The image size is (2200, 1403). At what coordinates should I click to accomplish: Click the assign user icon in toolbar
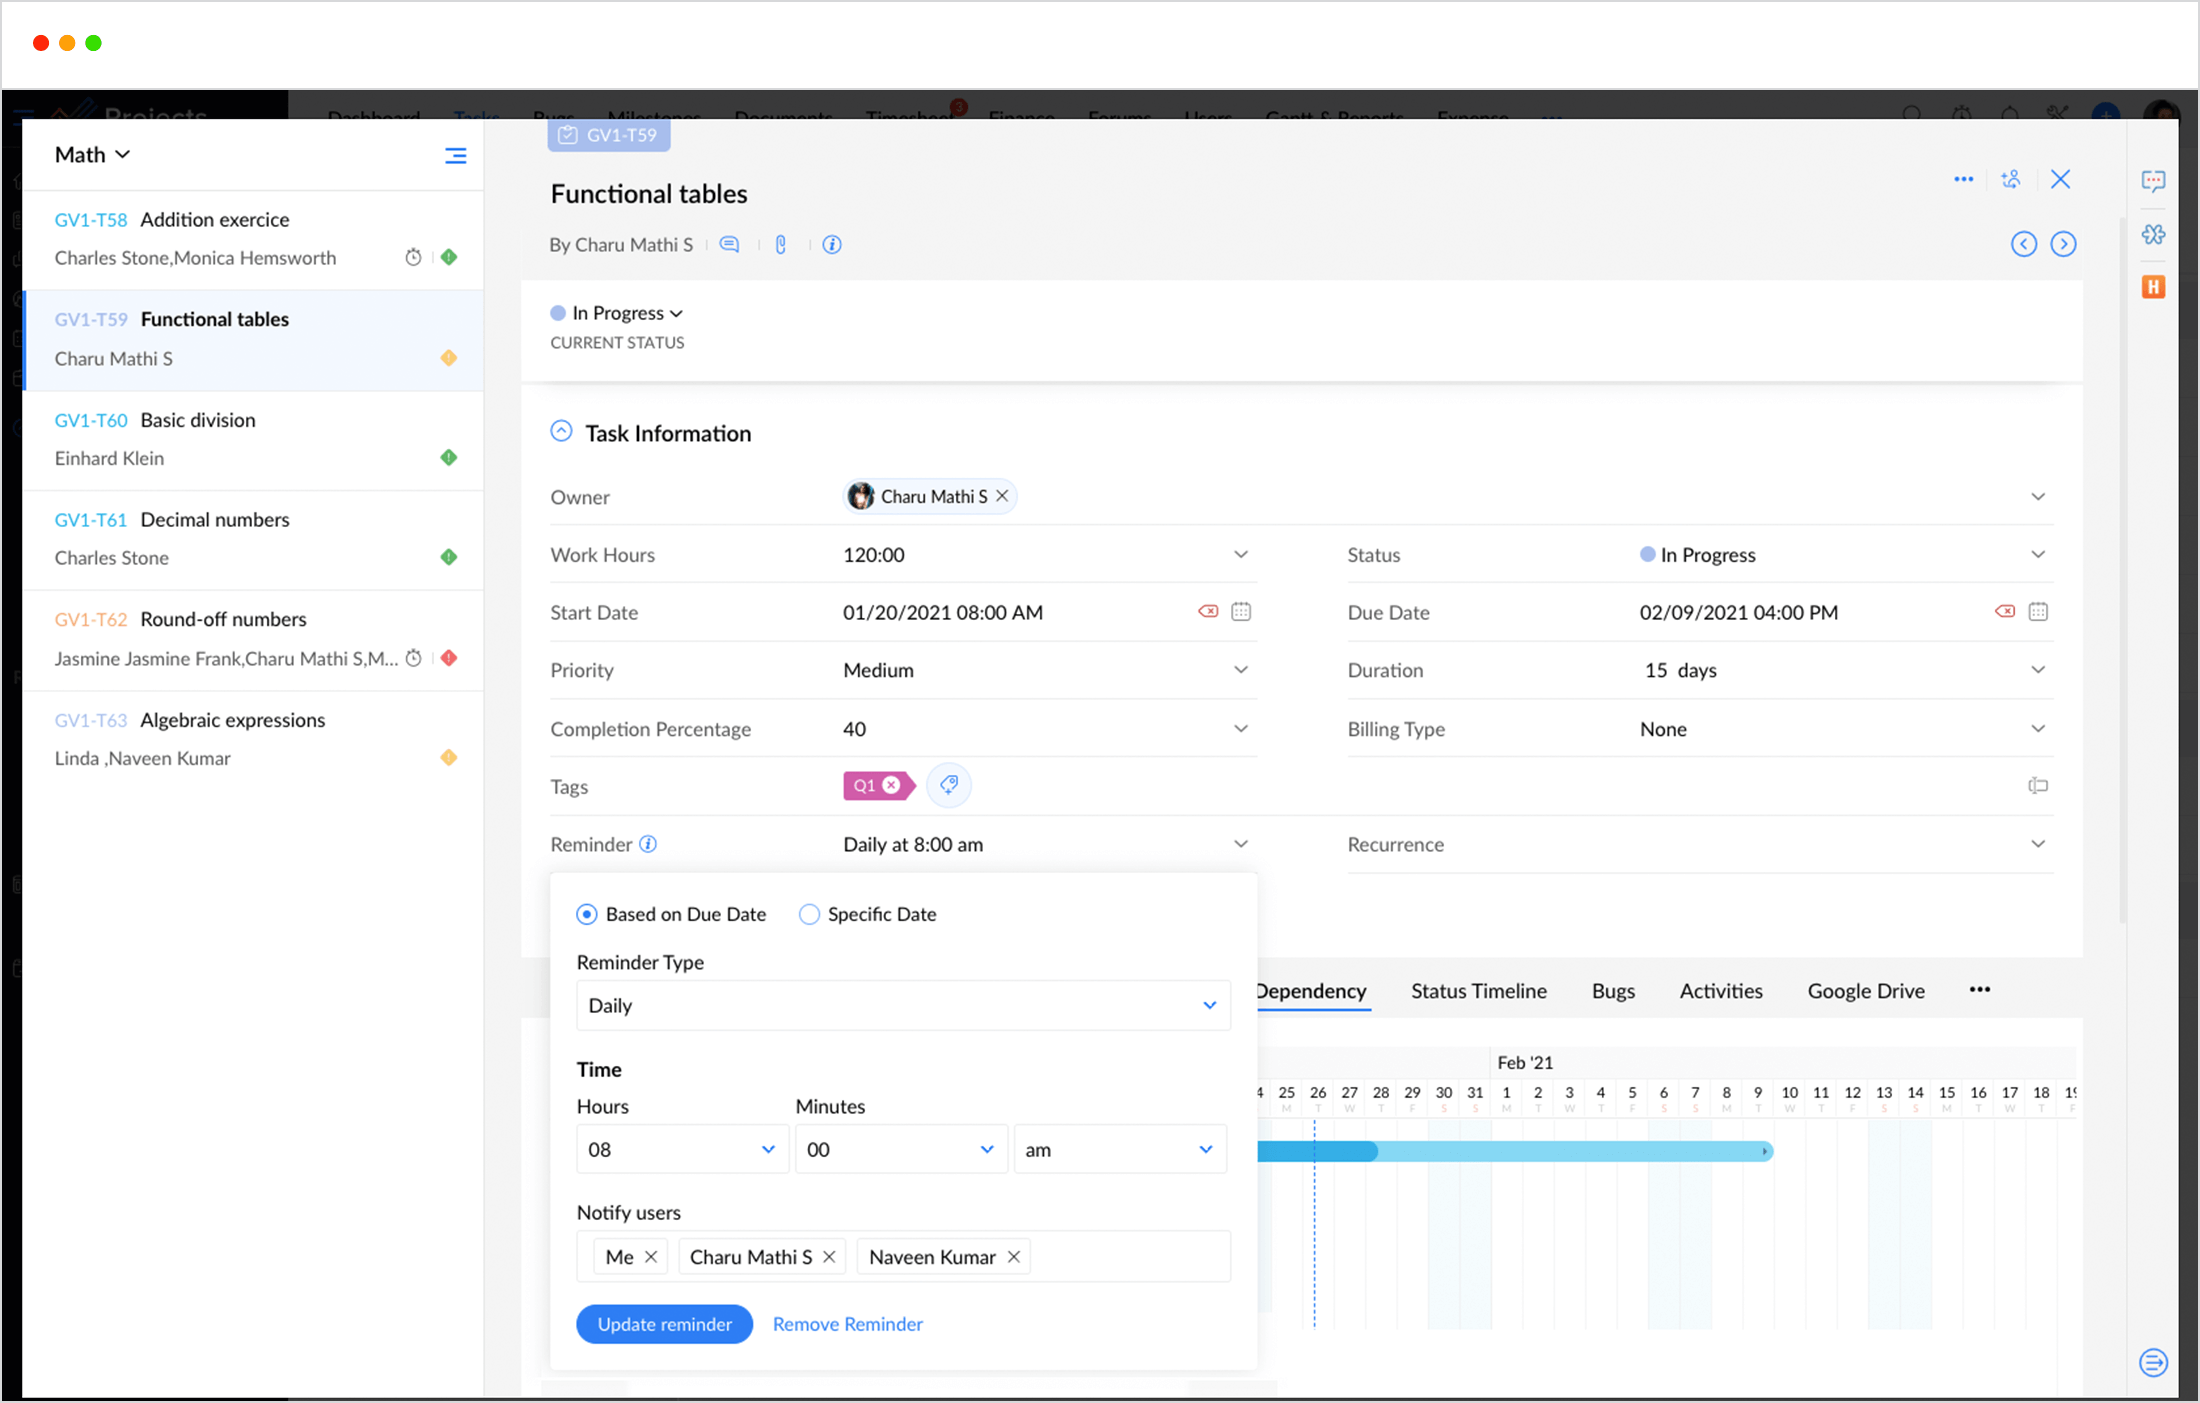[2011, 176]
